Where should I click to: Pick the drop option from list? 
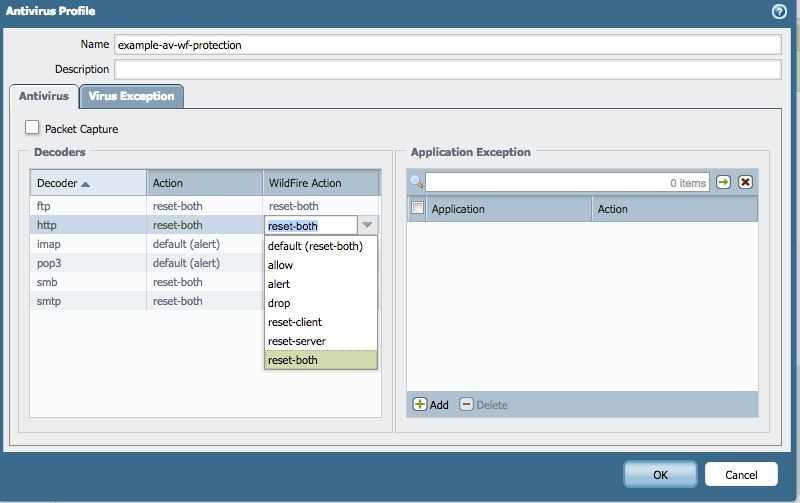pos(279,303)
